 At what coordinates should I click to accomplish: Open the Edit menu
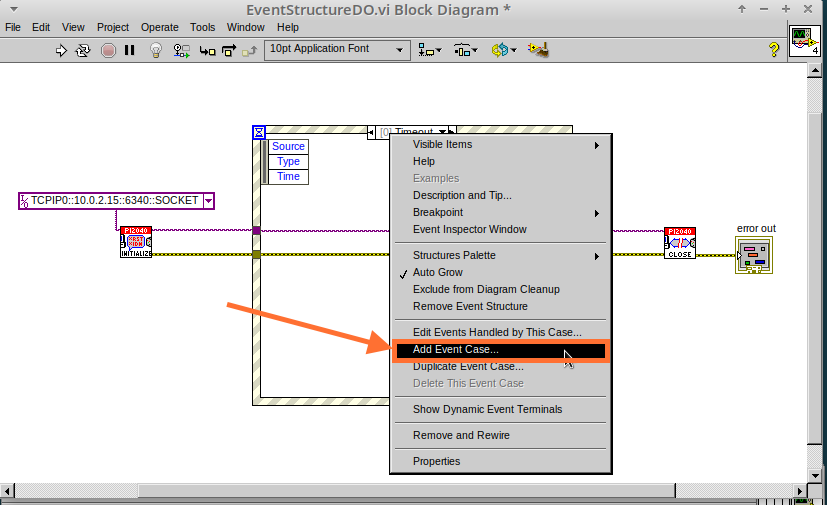pos(41,27)
